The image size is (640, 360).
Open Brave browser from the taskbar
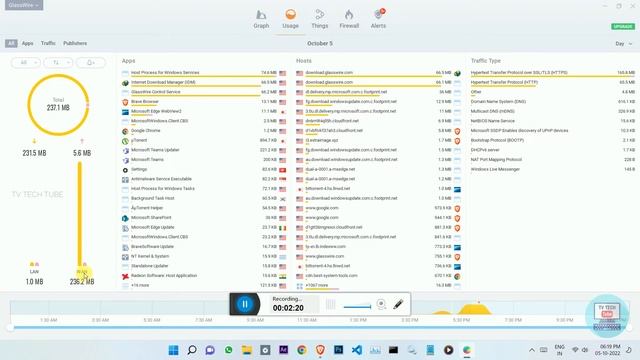click(x=320, y=350)
